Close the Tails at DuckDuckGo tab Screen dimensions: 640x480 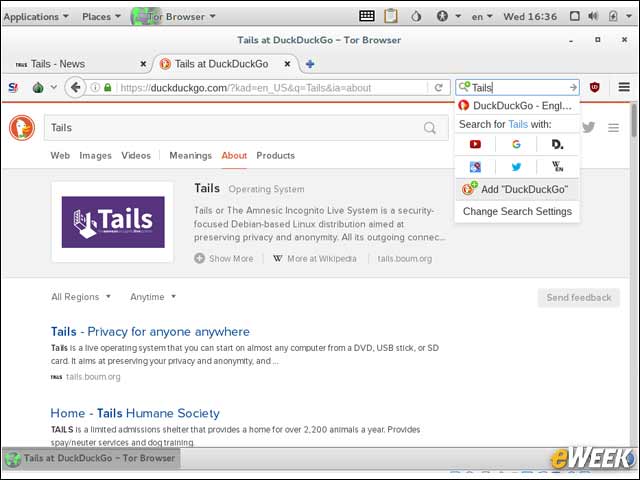pos(287,64)
